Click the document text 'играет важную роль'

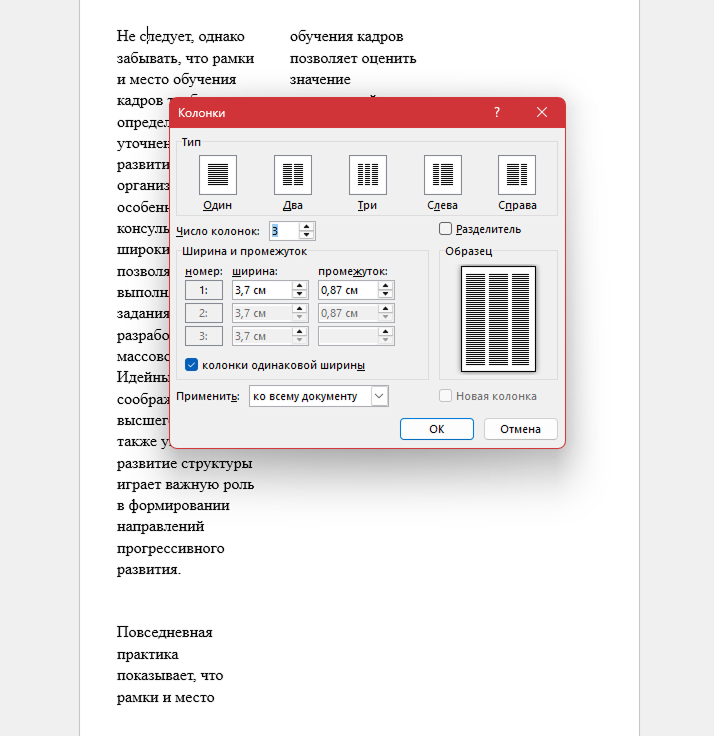185,484
